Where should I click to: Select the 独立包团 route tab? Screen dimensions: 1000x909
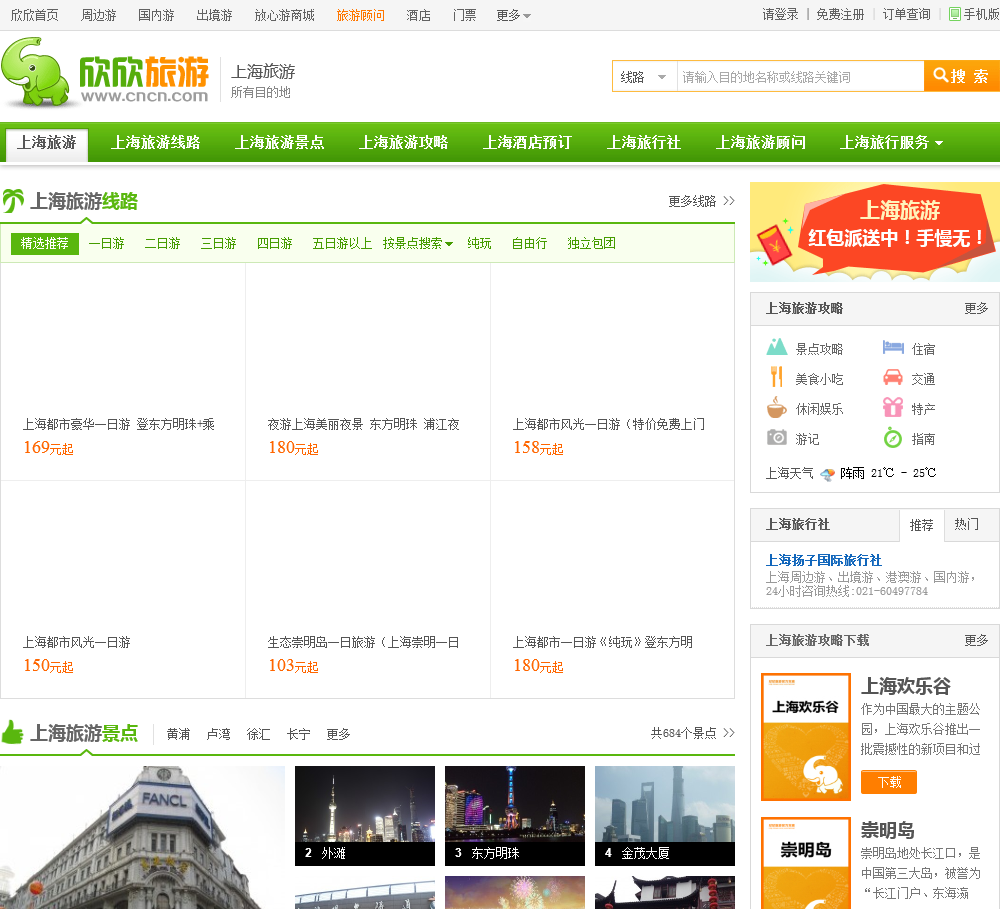[591, 243]
